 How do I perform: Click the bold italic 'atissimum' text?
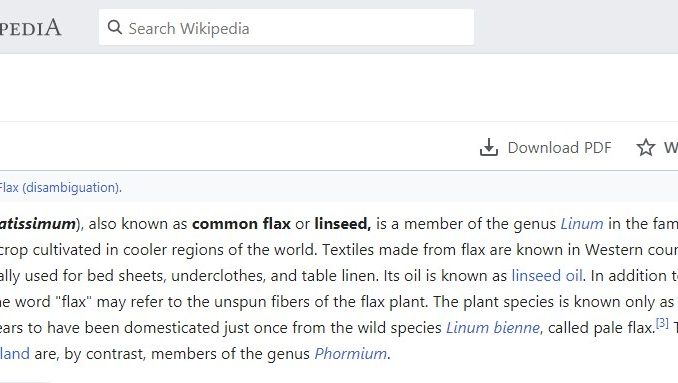coord(38,224)
